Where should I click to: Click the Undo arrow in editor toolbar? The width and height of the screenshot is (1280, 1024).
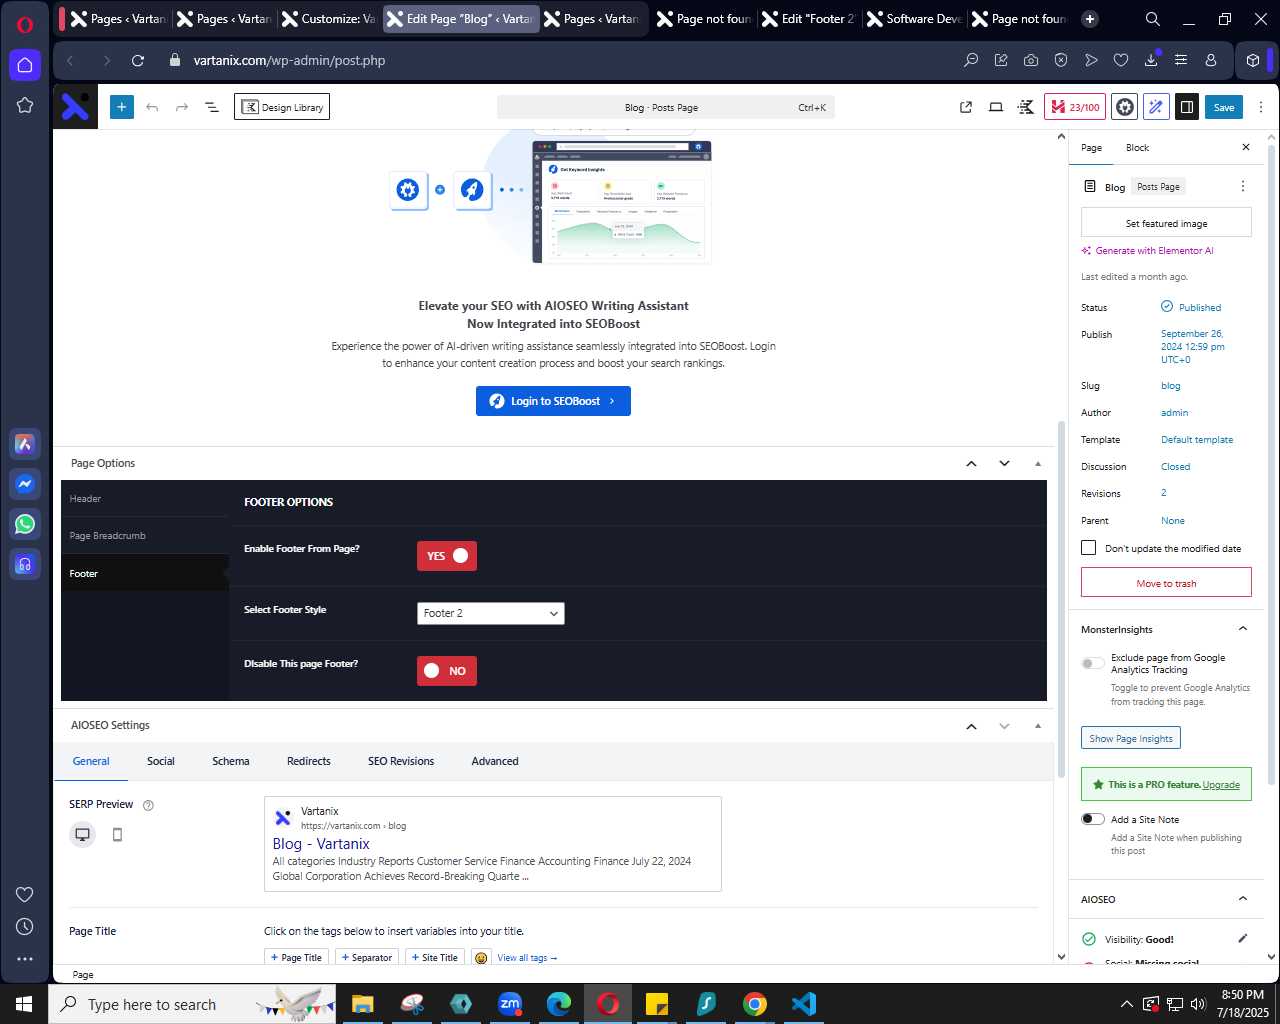152,107
